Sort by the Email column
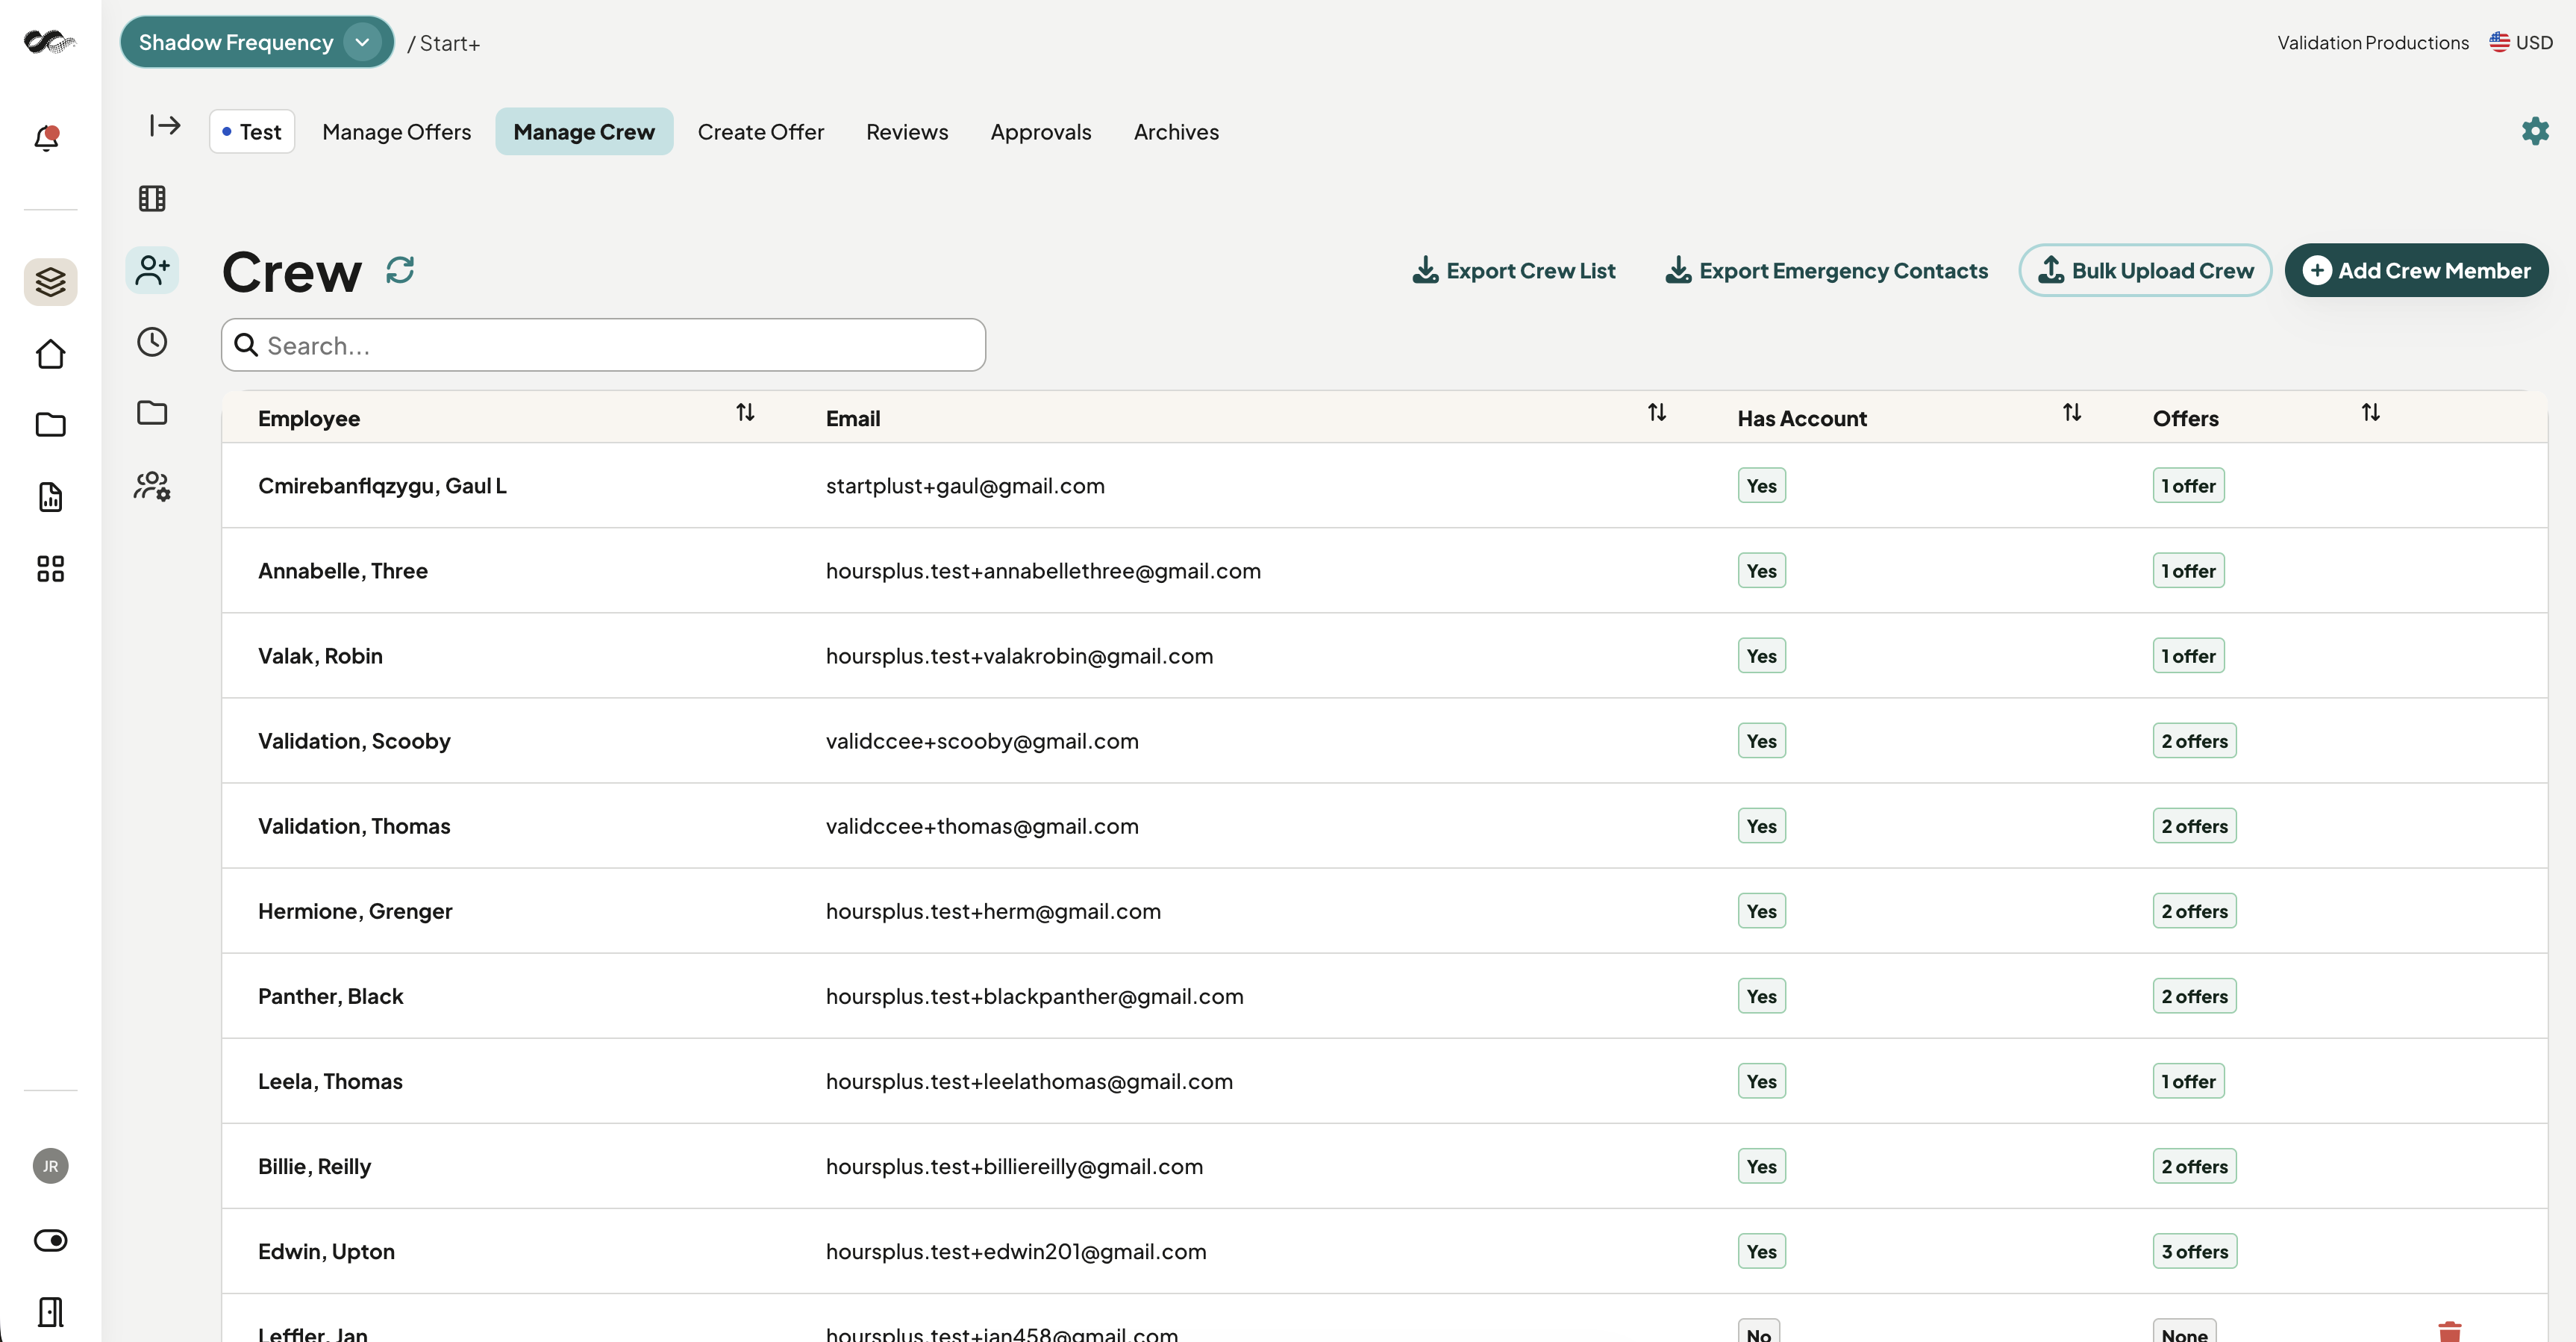2576x1342 pixels. (x=1657, y=412)
